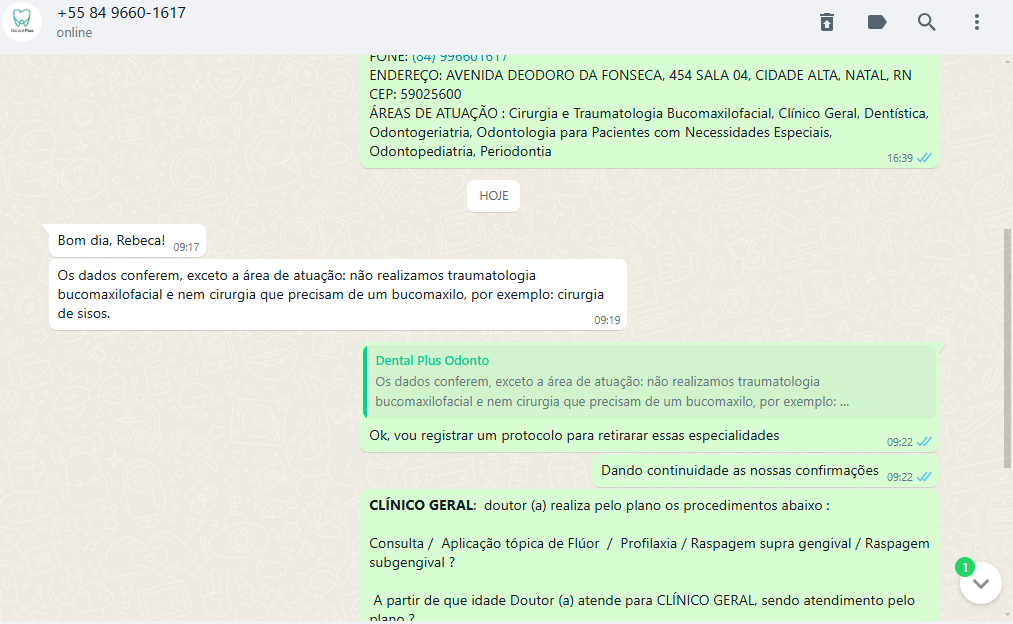Click the 'Dental Plus Odonto' quoted sender name
The height and width of the screenshot is (624, 1013).
click(432, 360)
